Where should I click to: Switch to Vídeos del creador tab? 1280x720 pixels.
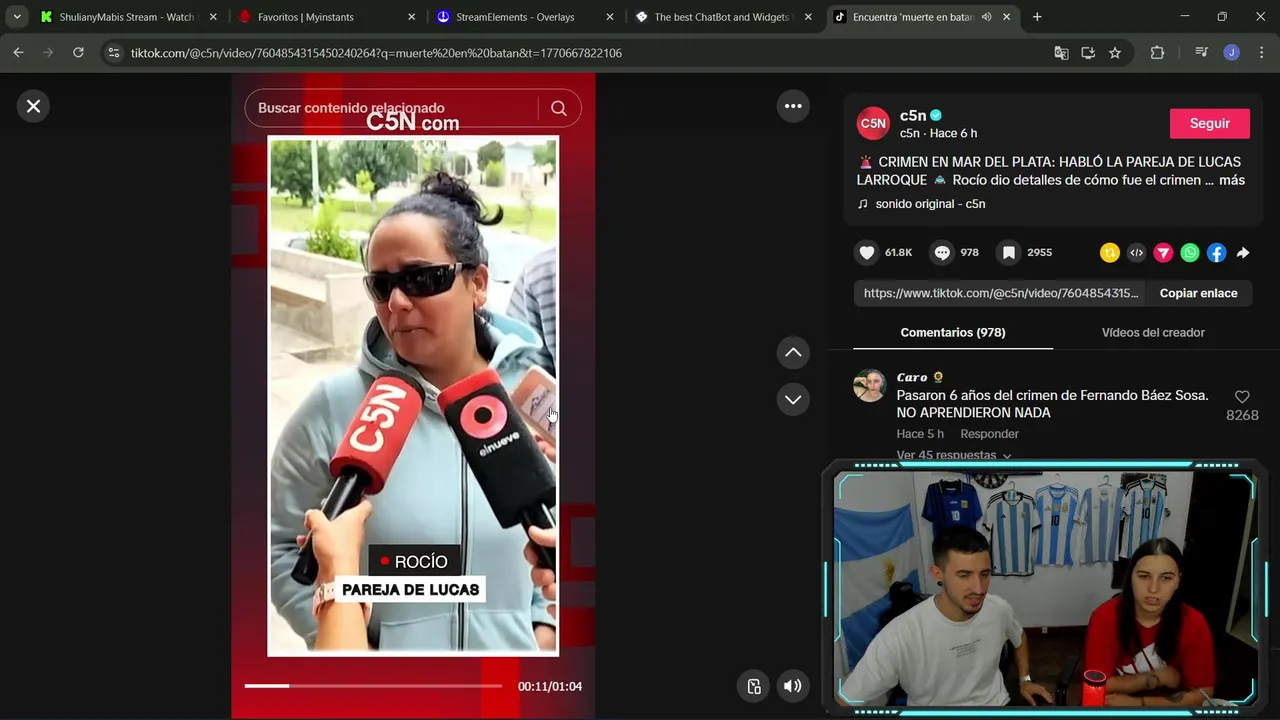(x=1153, y=332)
